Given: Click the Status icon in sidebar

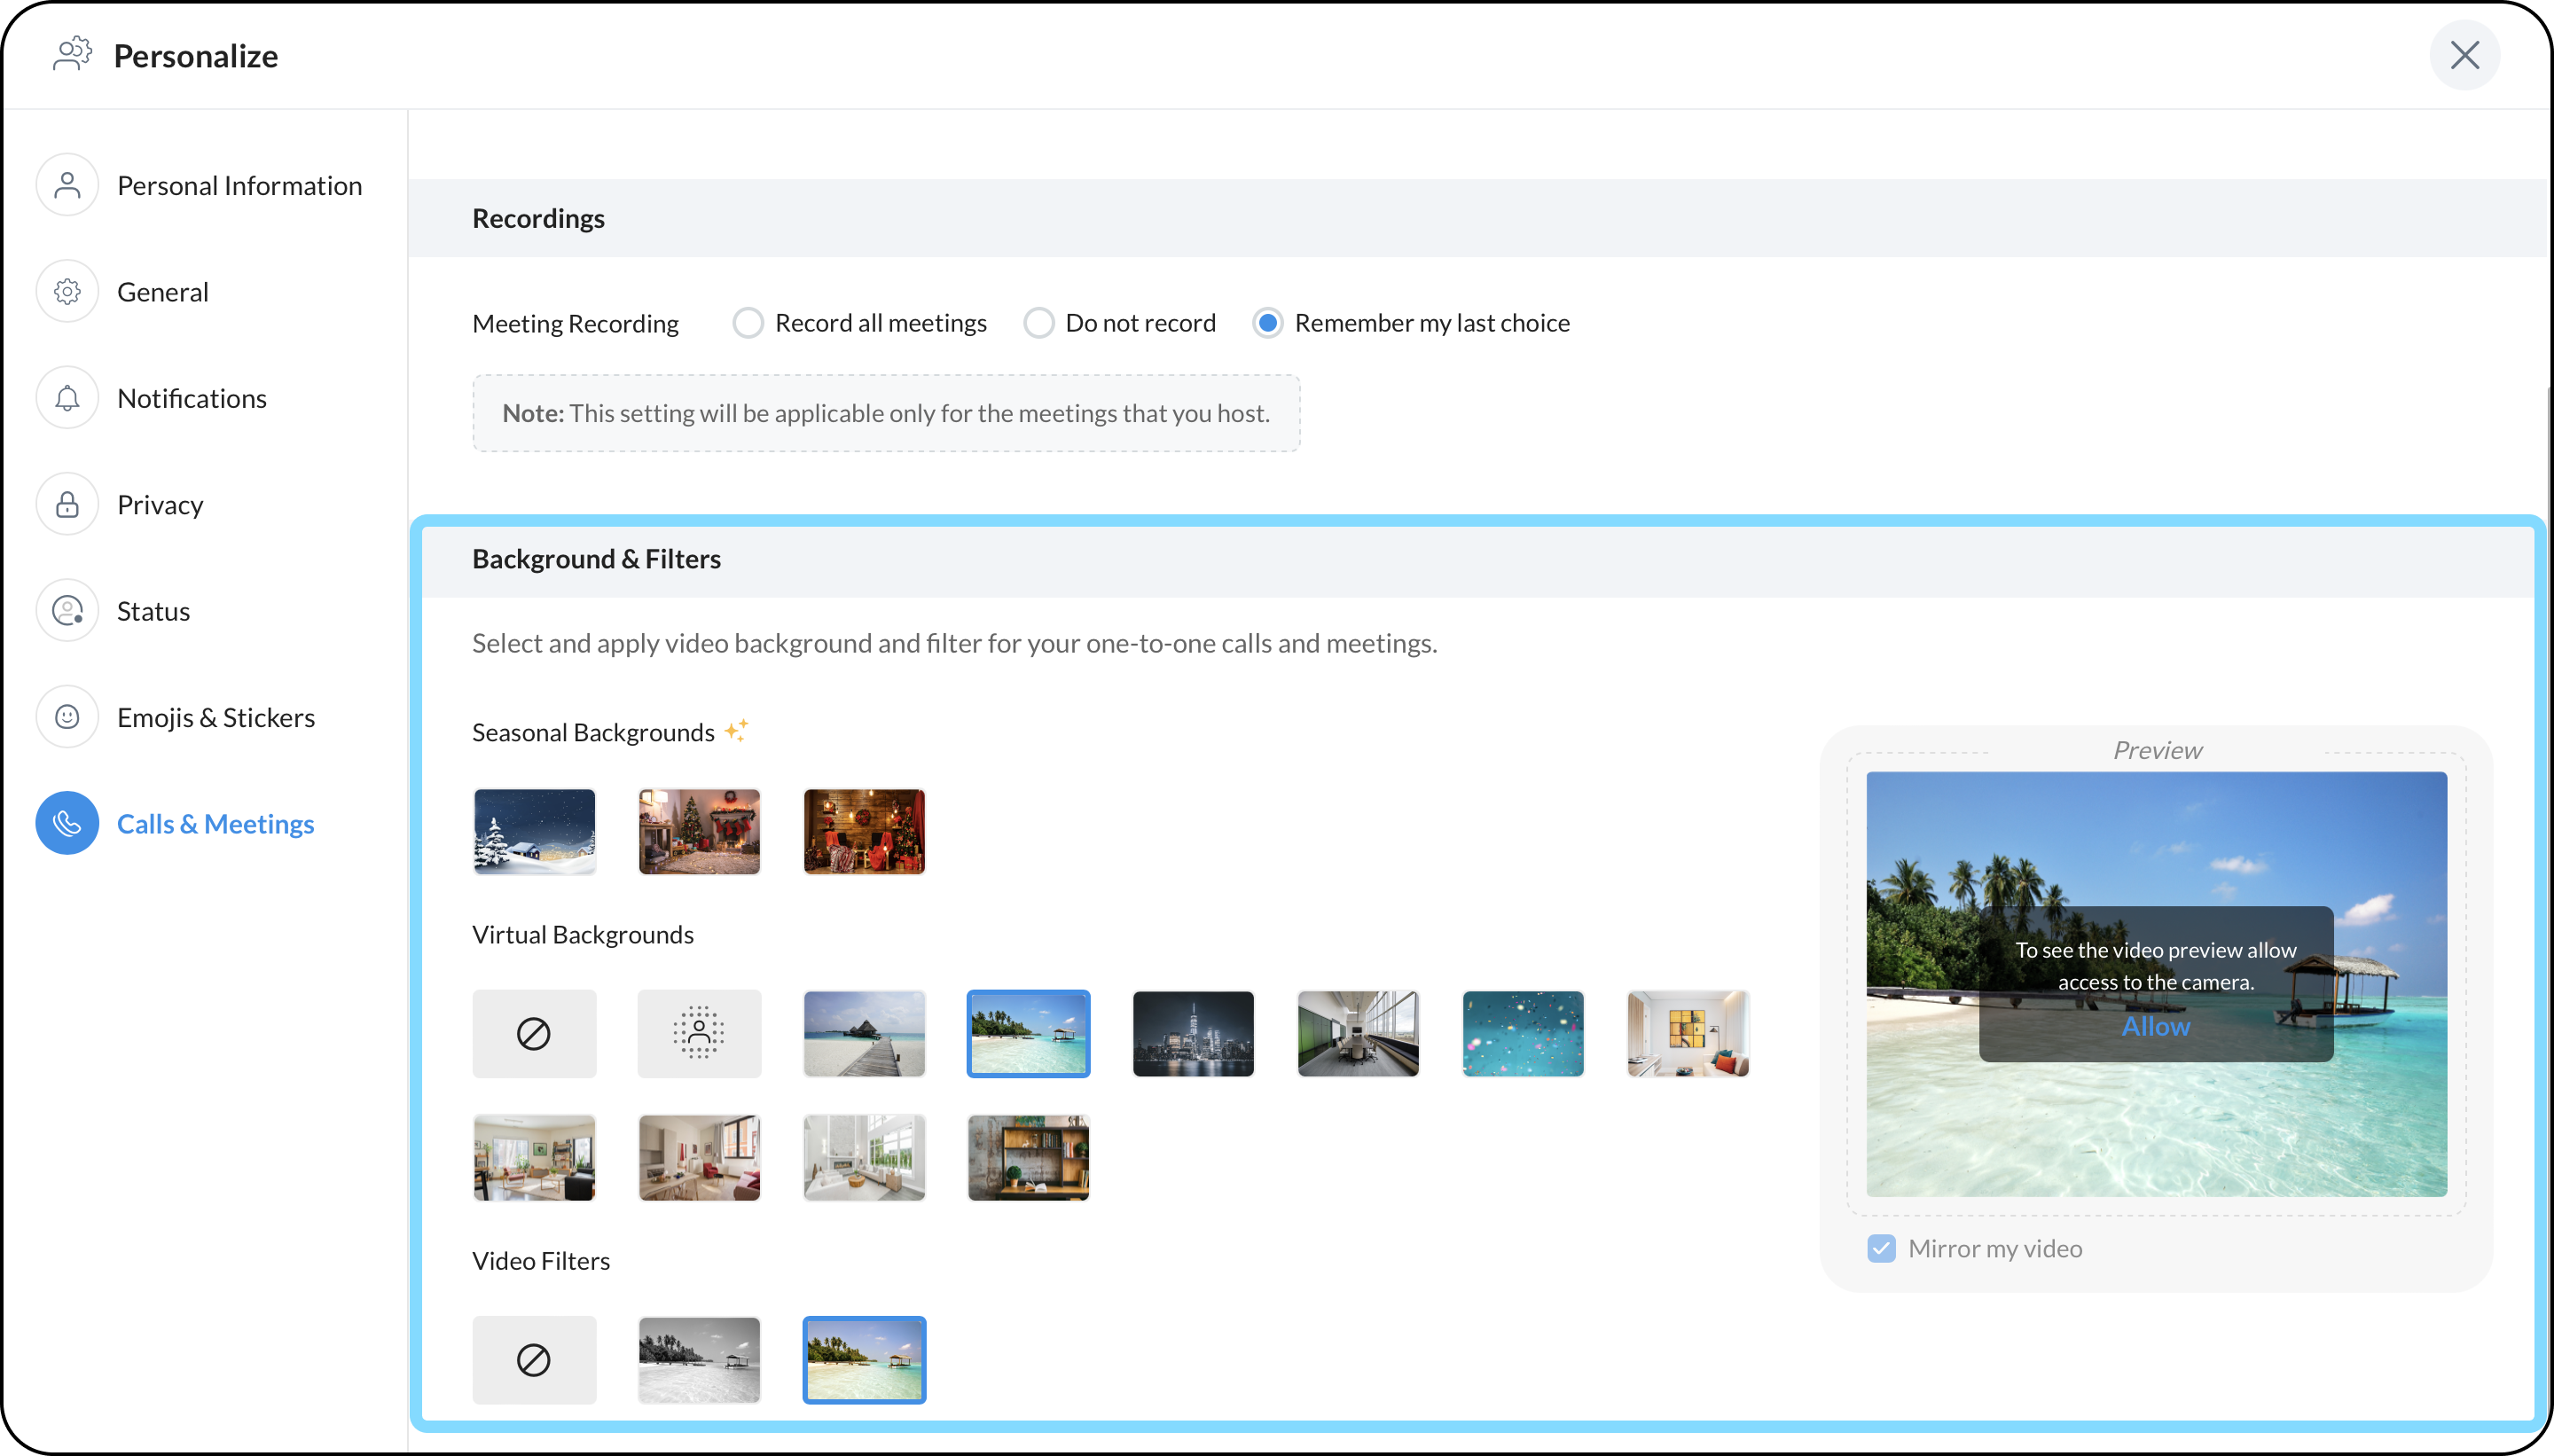Looking at the screenshot, I should click(x=67, y=610).
